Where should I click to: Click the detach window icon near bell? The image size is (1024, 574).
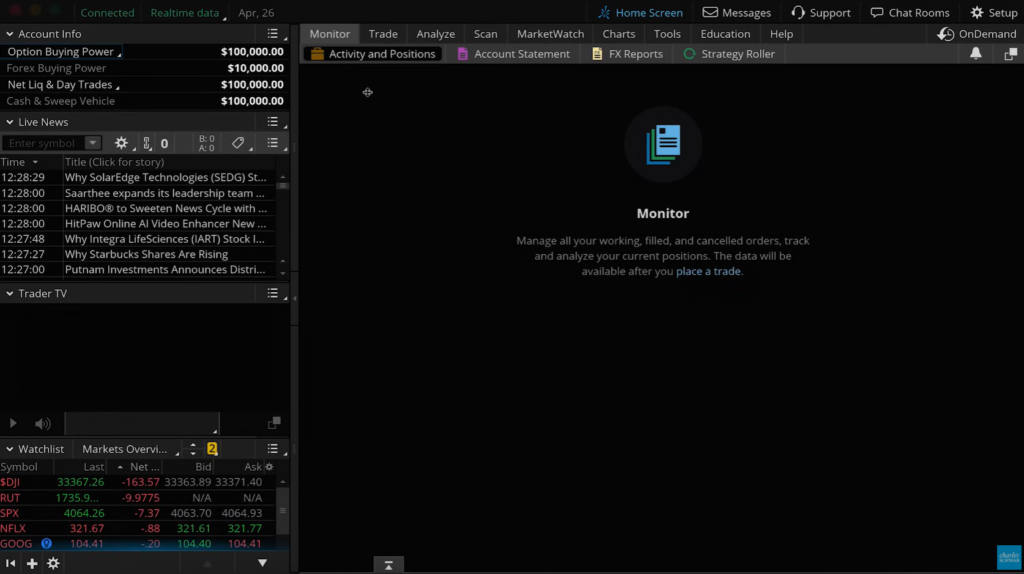tap(1010, 54)
